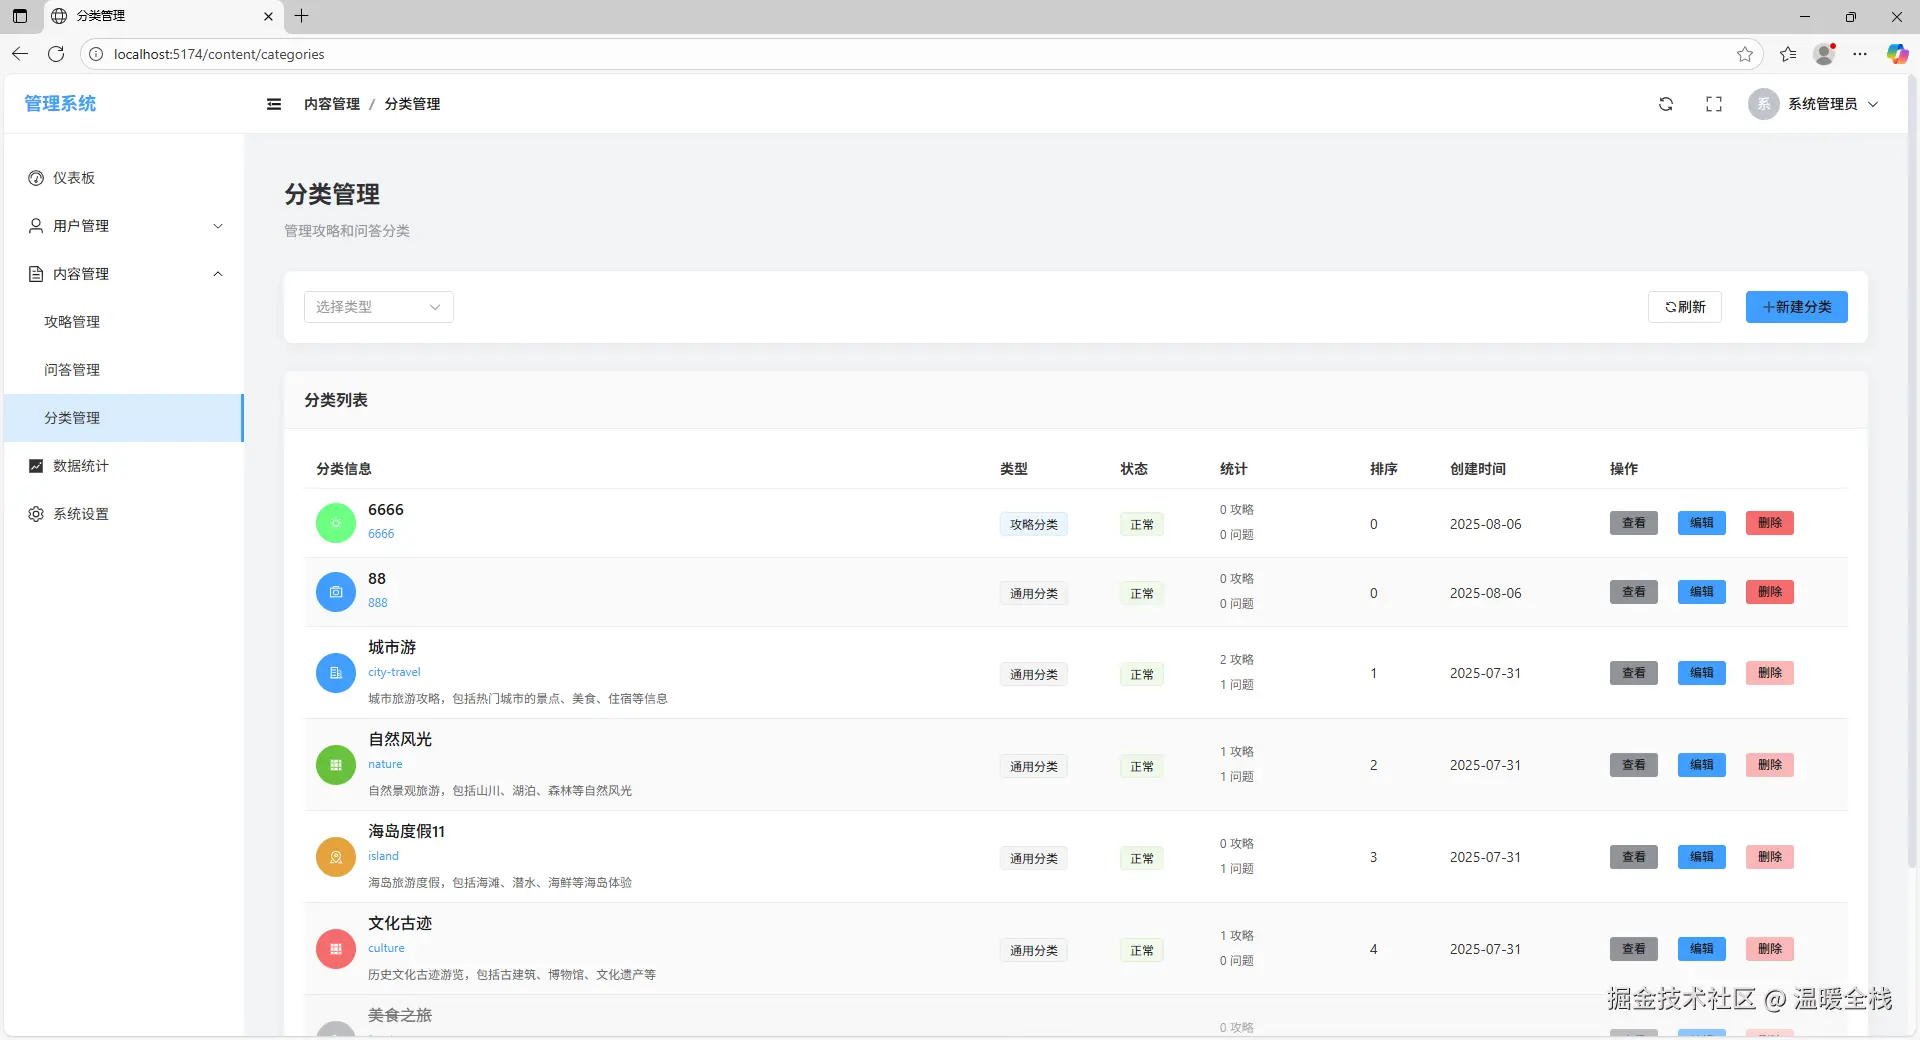Click the system administrator avatar

1764,104
